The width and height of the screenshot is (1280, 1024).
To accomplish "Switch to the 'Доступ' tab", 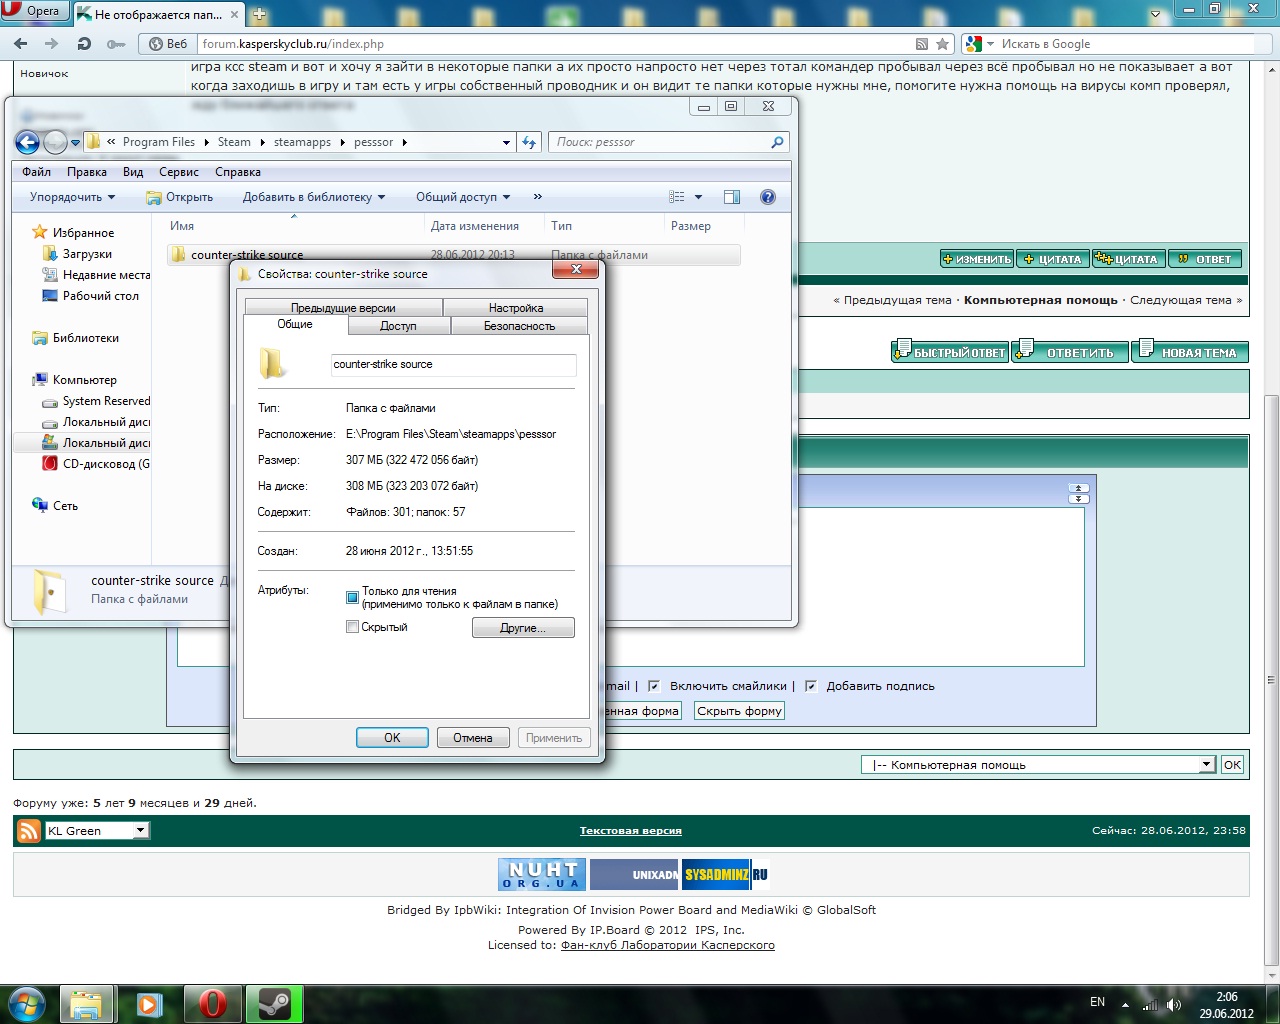I will pyautogui.click(x=398, y=326).
